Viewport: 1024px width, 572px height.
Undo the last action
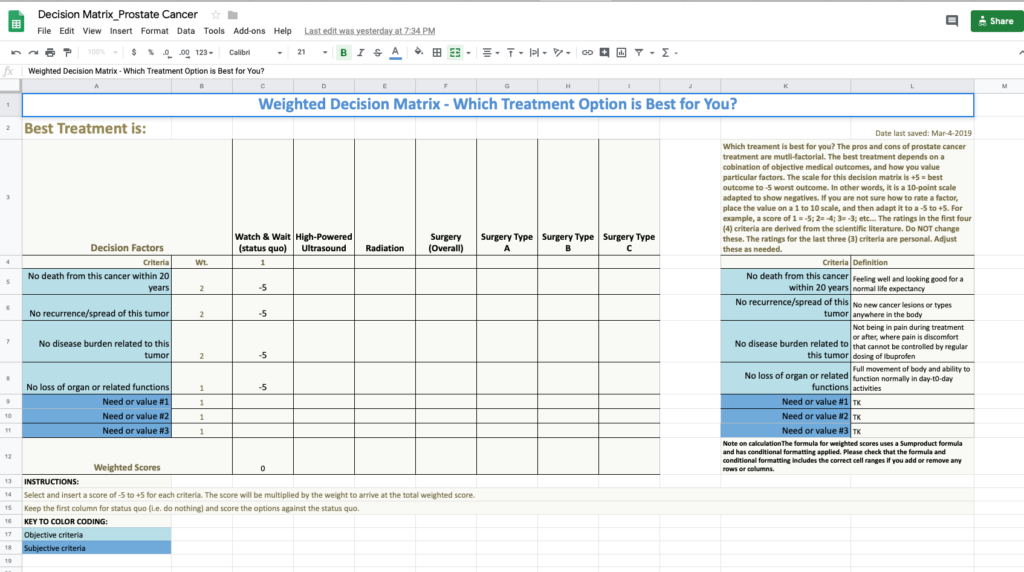pyautogui.click(x=16, y=53)
